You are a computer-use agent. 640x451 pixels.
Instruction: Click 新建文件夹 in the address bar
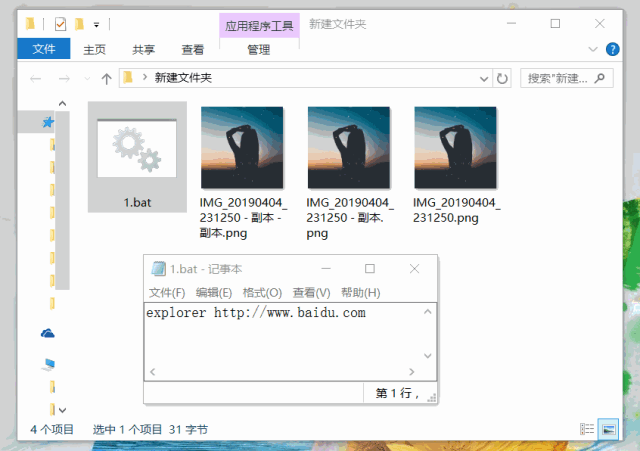[x=183, y=78]
